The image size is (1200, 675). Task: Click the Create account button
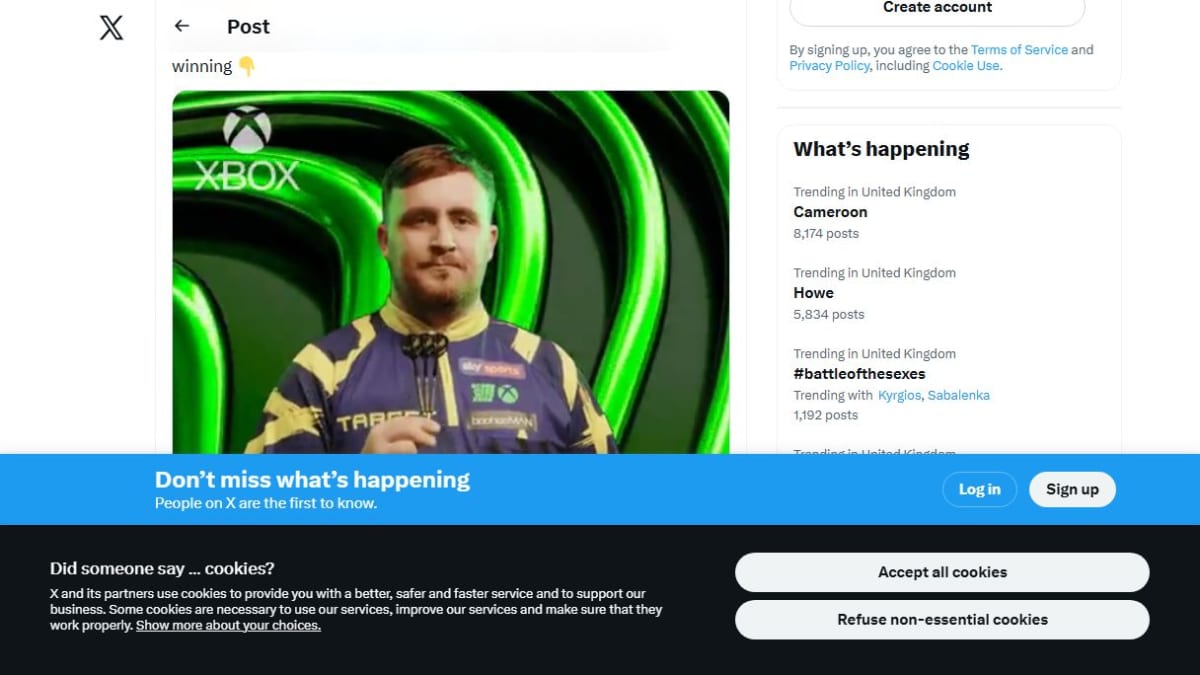click(x=937, y=9)
